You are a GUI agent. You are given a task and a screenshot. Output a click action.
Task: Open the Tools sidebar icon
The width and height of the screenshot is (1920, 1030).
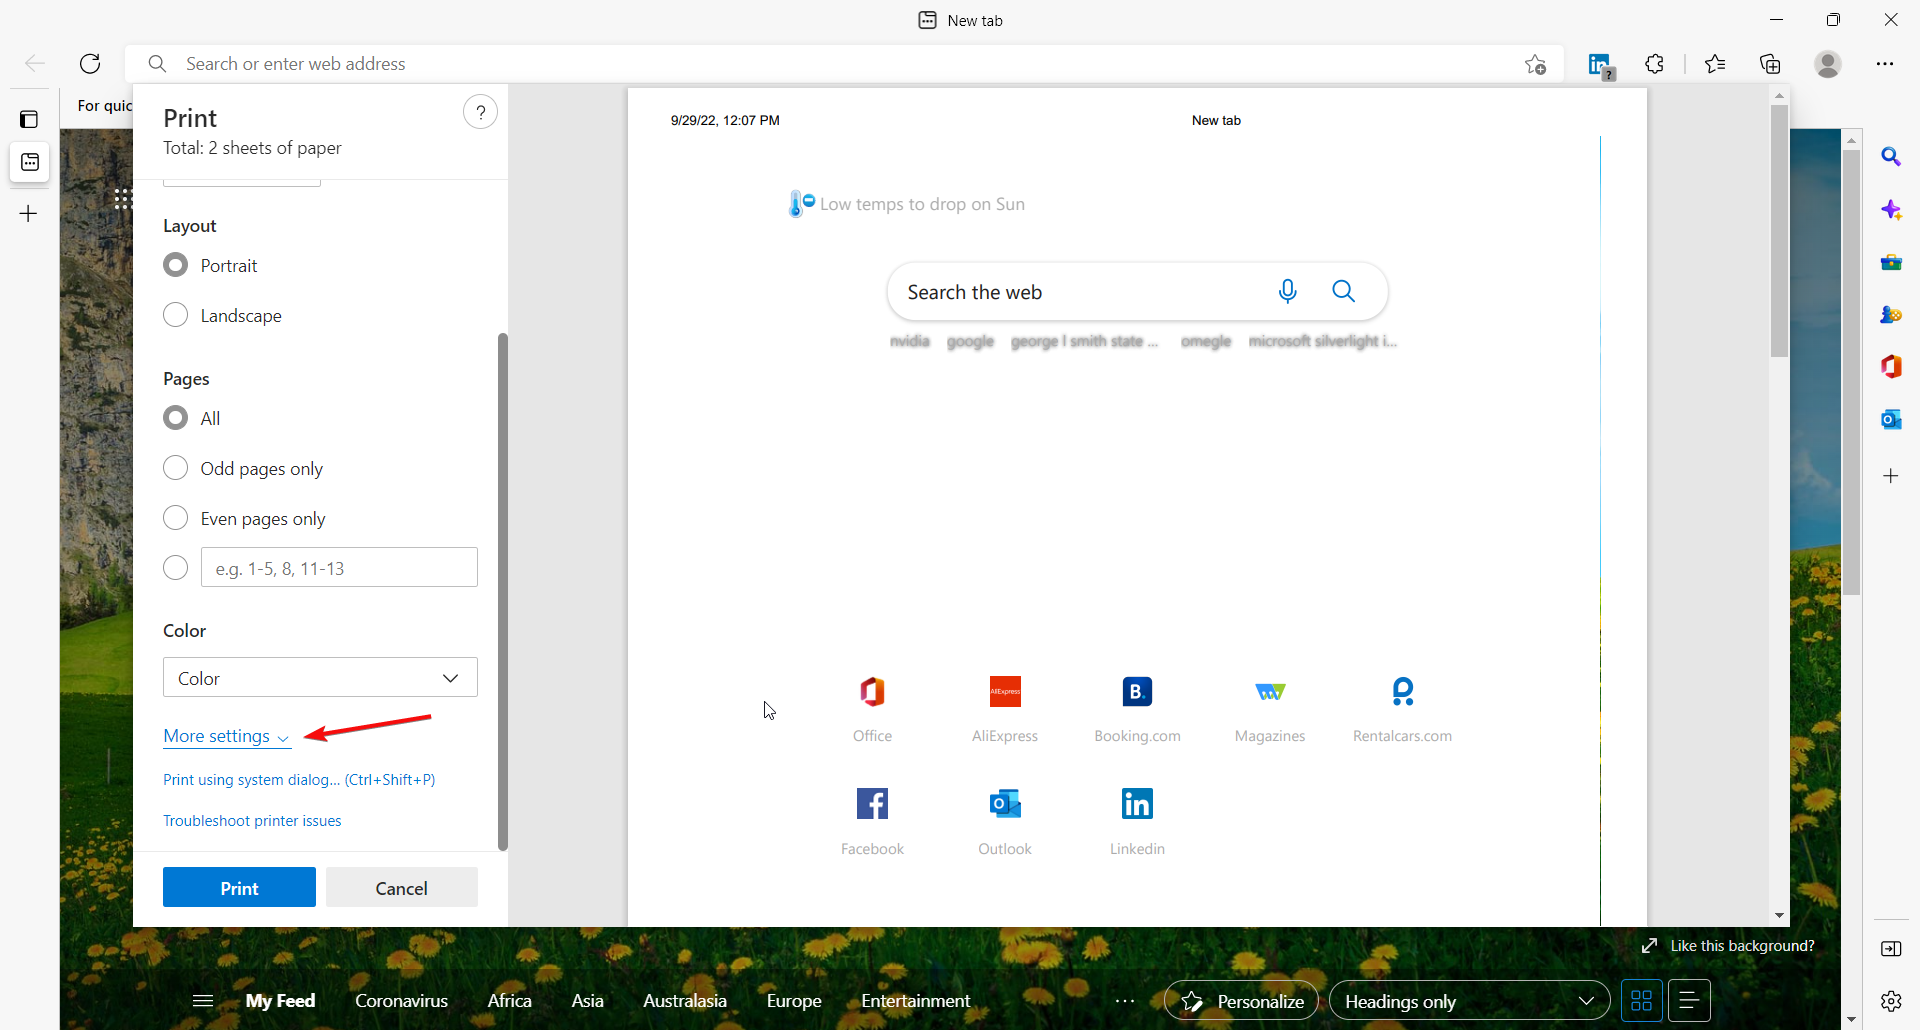pos(1892,262)
